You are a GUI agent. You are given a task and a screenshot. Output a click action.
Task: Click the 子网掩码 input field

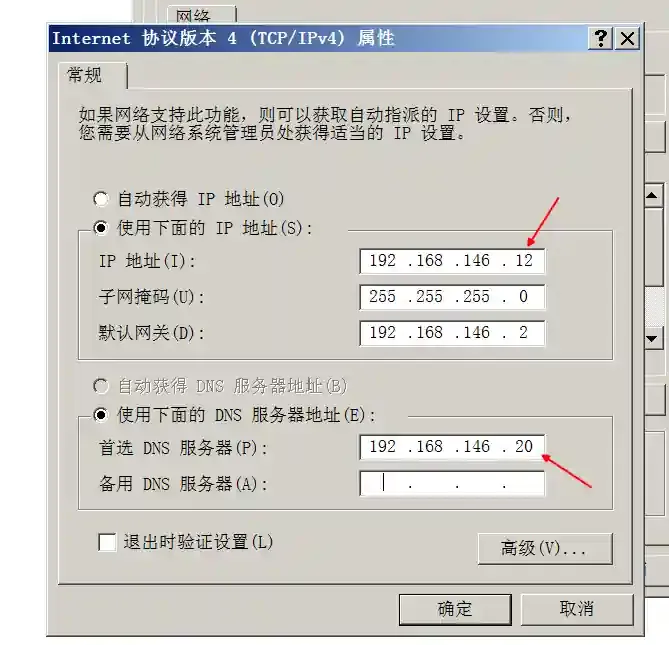click(x=452, y=297)
